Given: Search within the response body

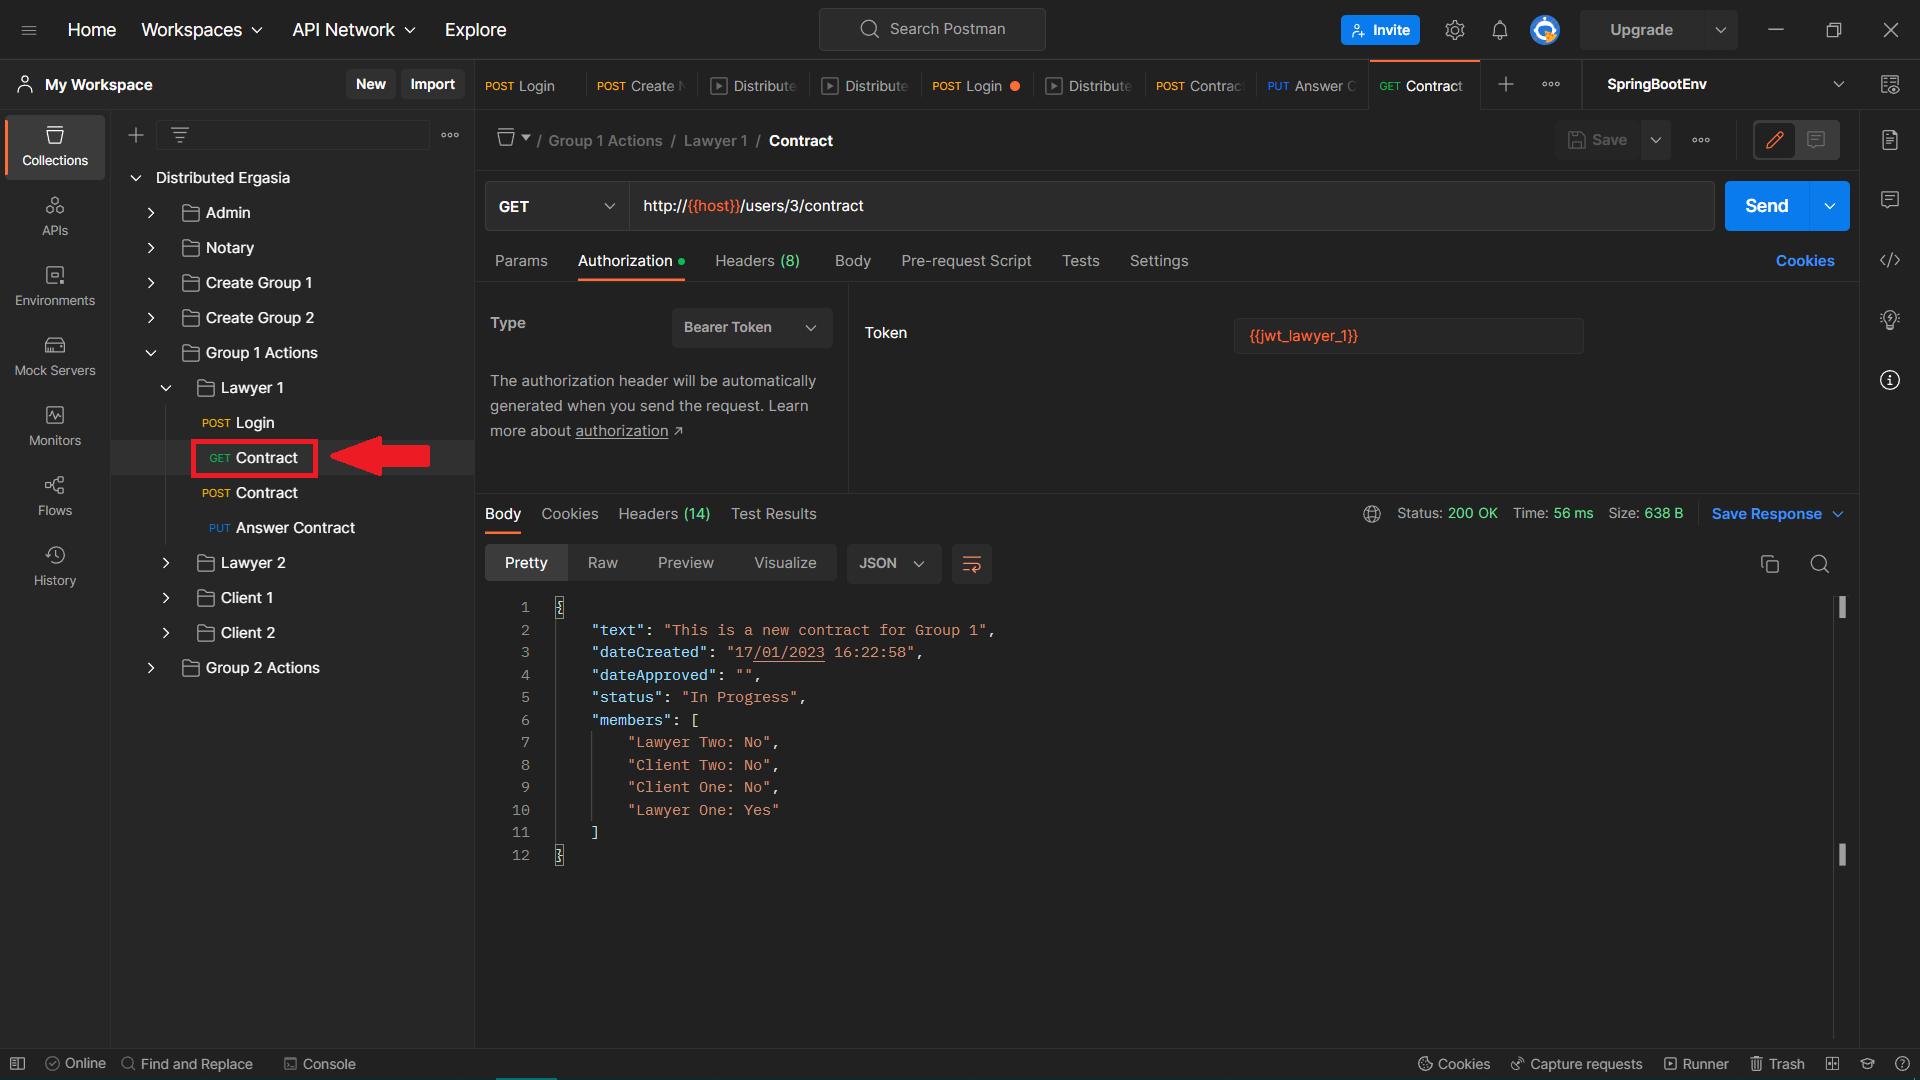Looking at the screenshot, I should [1820, 564].
